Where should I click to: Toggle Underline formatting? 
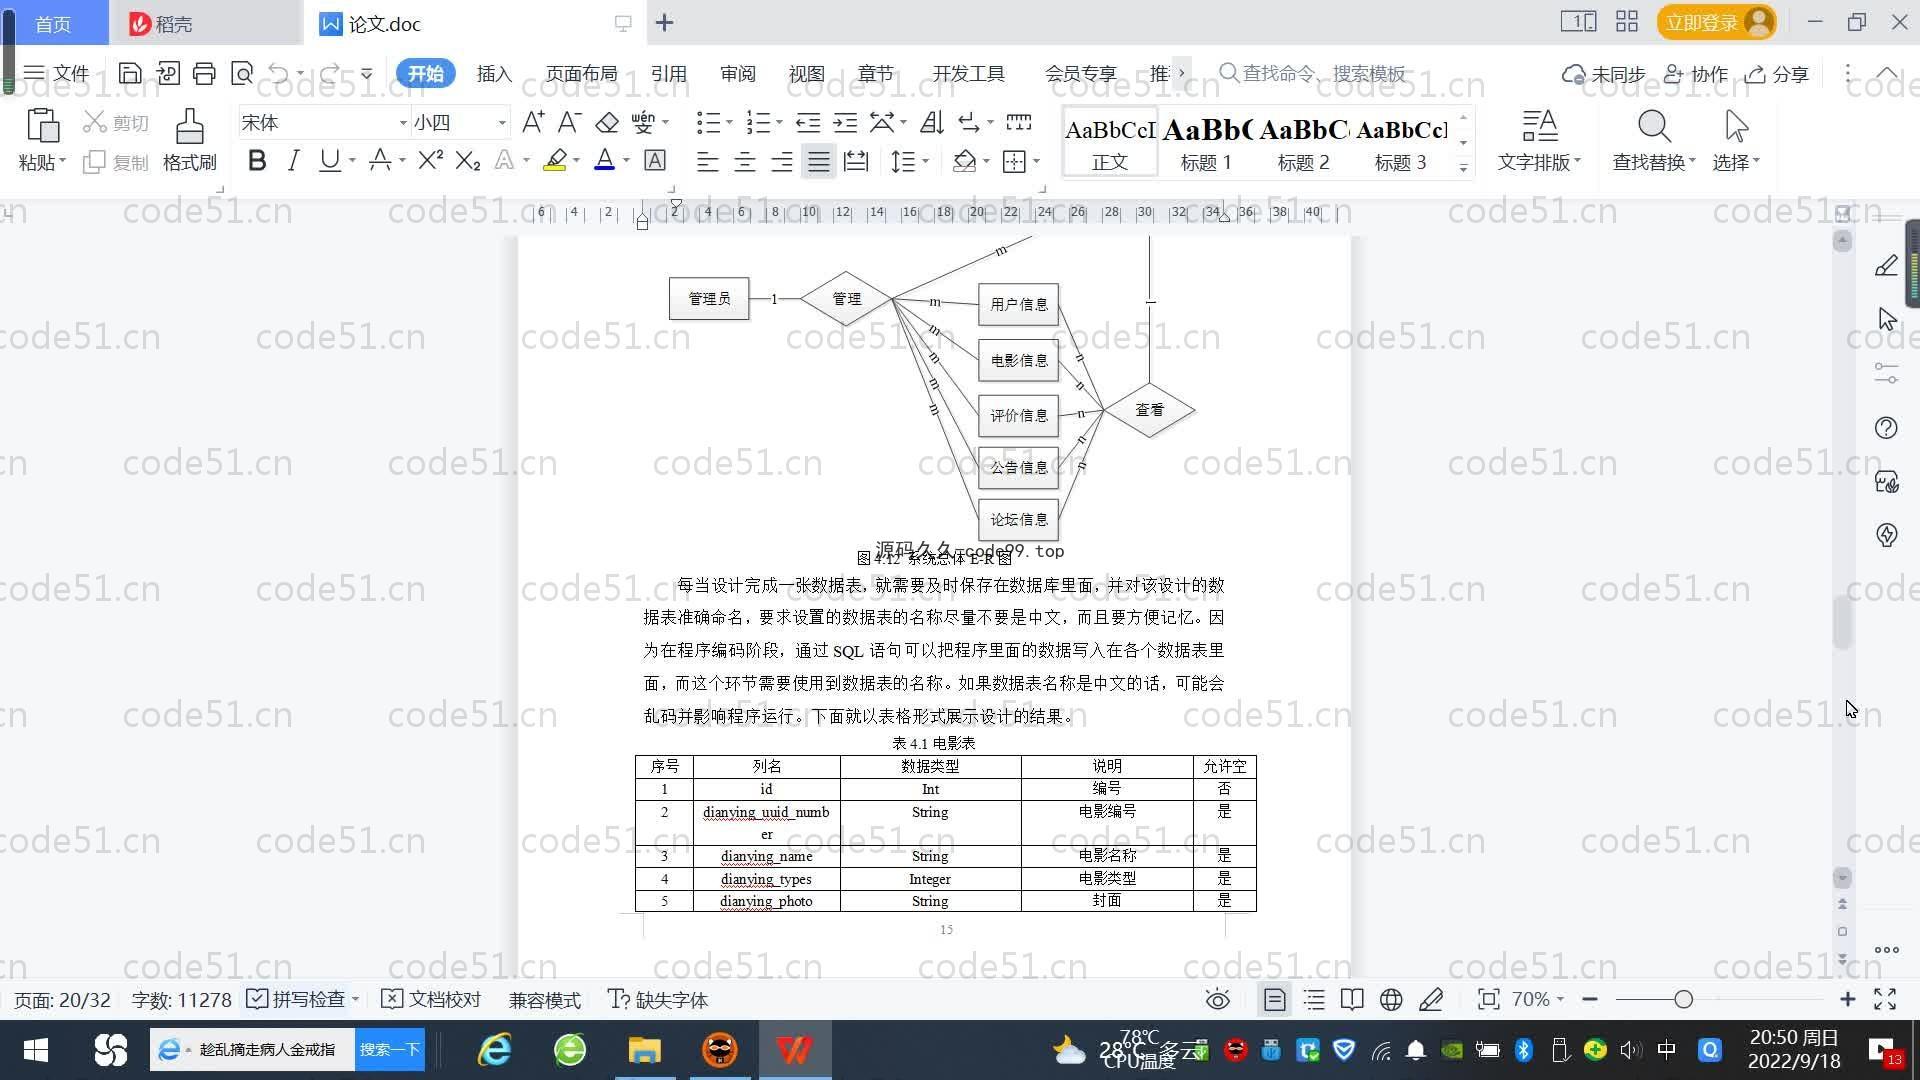click(x=329, y=160)
